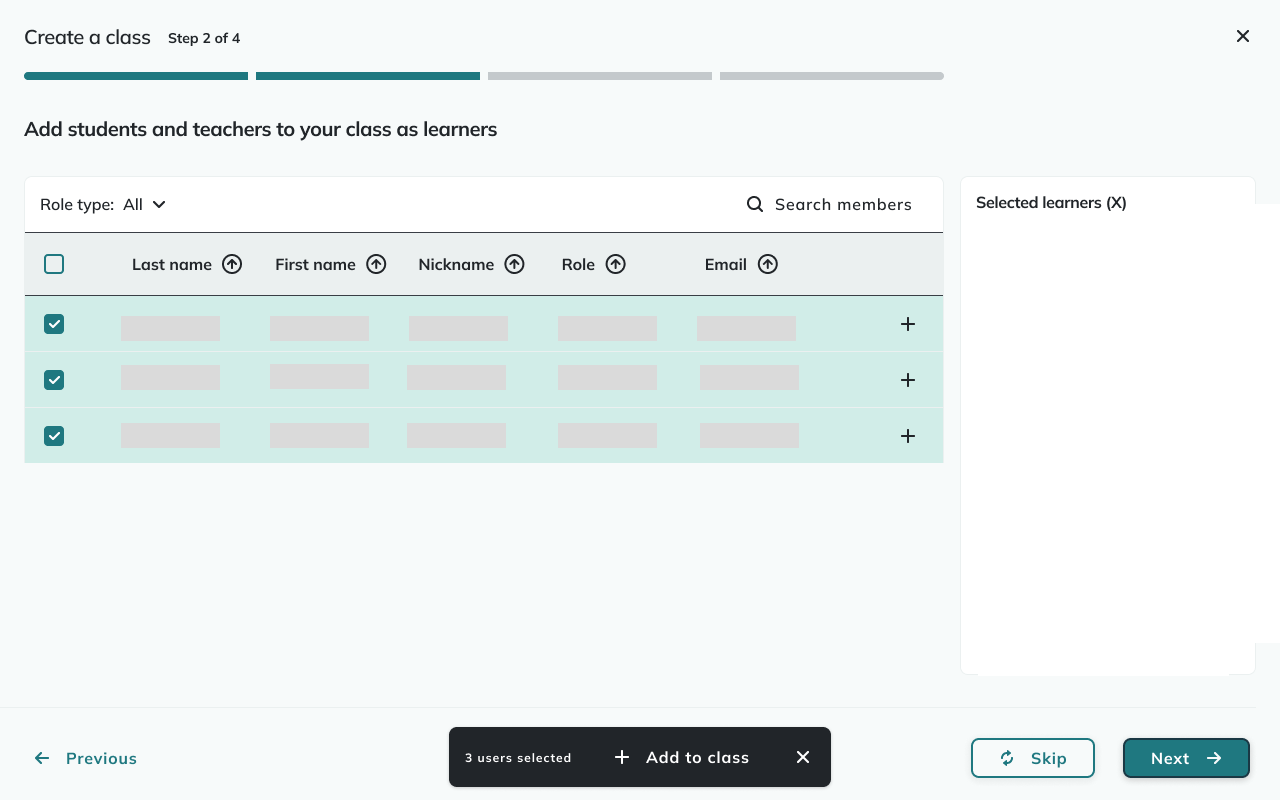Sort by Last name arrow icon

232,264
